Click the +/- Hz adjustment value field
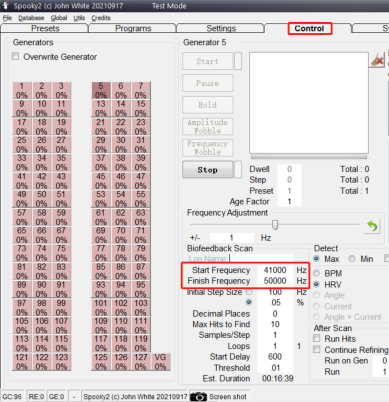 pyautogui.click(x=232, y=238)
